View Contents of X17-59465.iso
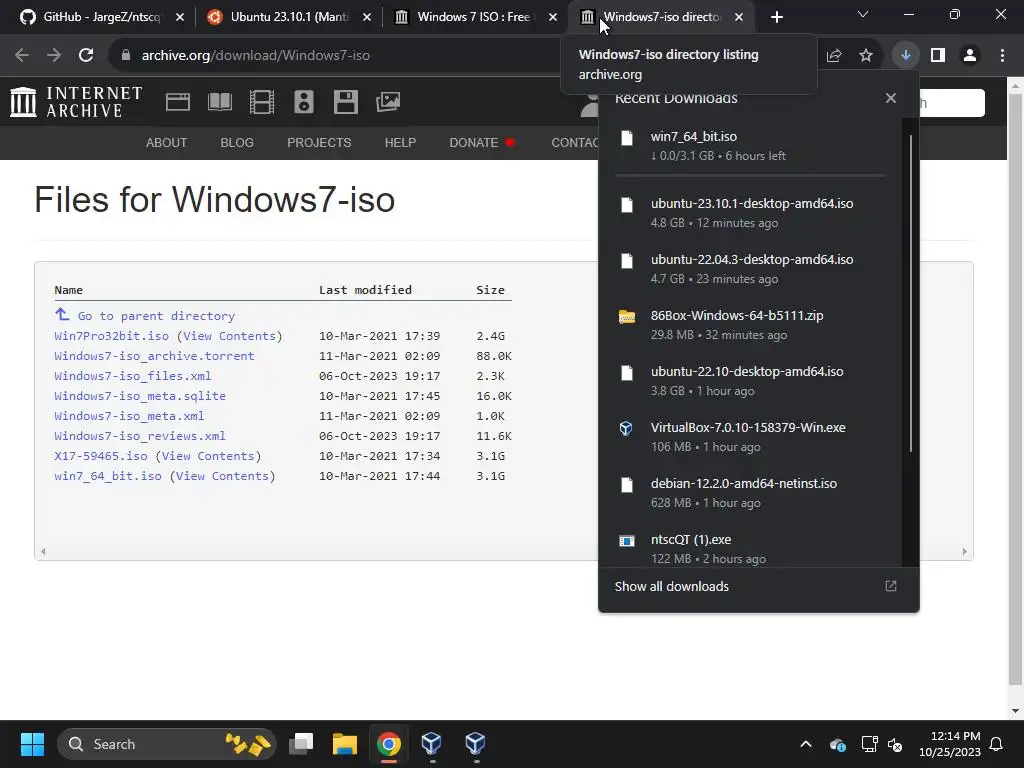 click(208, 456)
